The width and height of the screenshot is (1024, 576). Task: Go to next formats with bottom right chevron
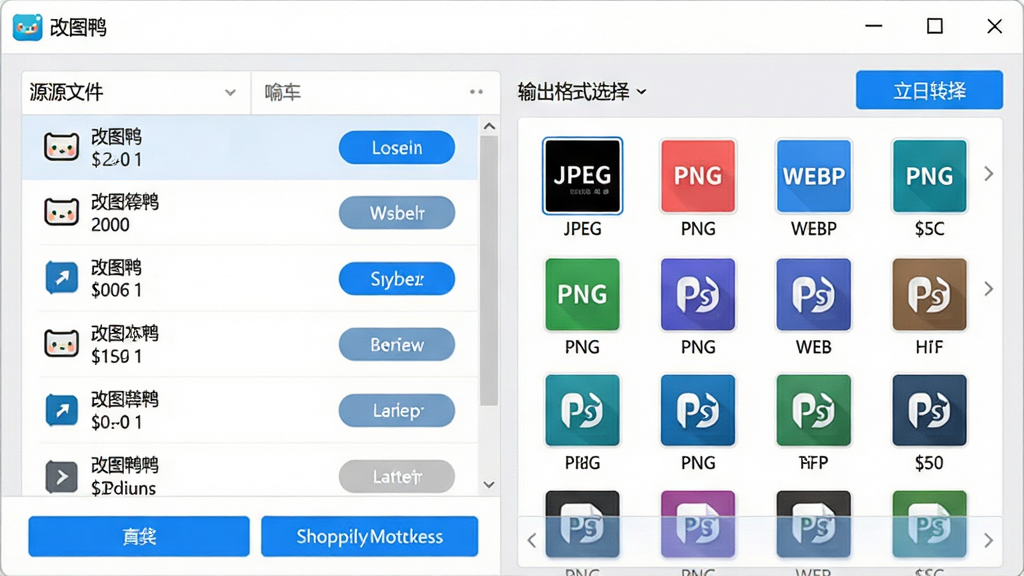point(989,541)
